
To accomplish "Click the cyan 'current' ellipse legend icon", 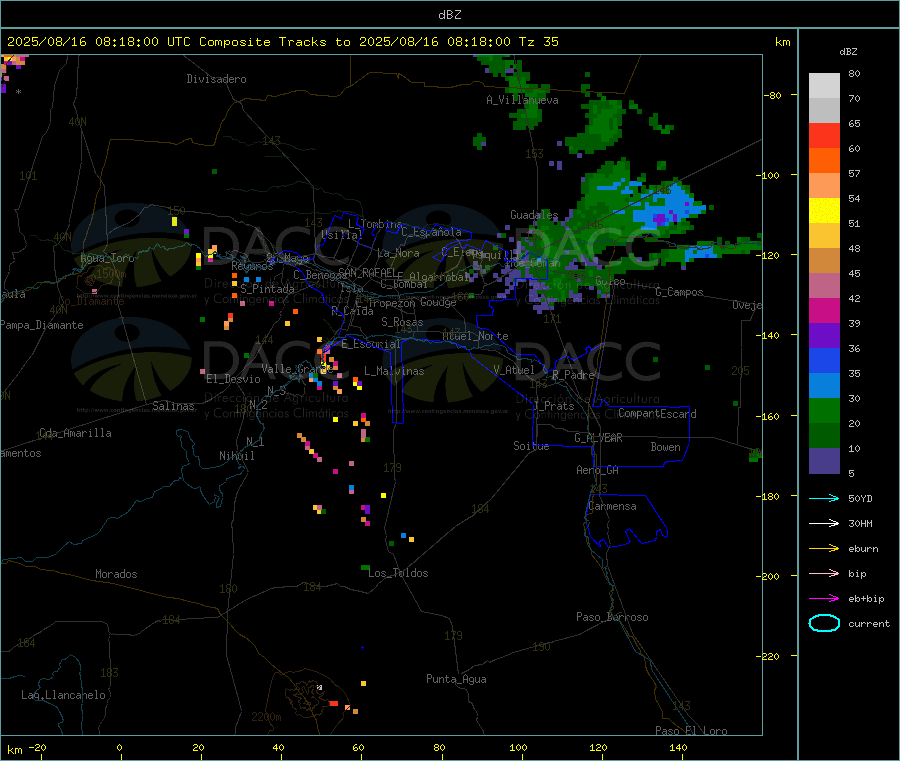I will (x=824, y=623).
